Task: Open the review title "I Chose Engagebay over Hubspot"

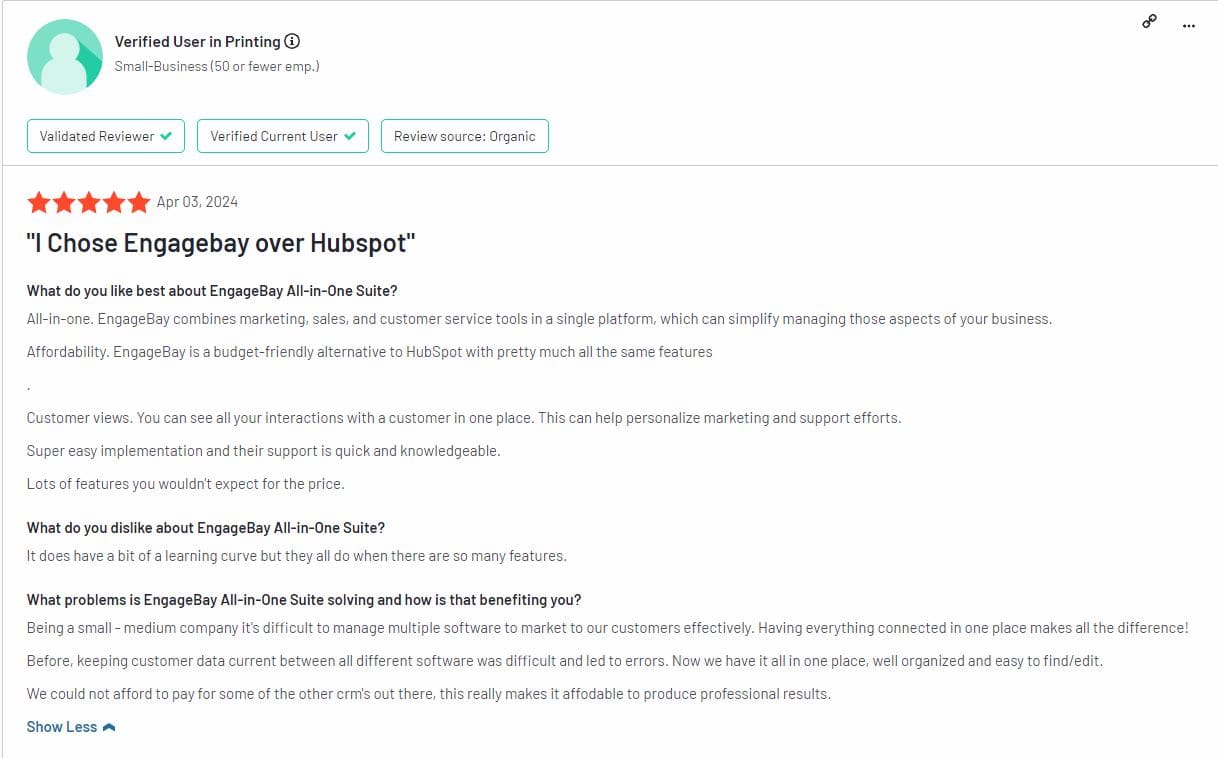Action: pos(221,243)
